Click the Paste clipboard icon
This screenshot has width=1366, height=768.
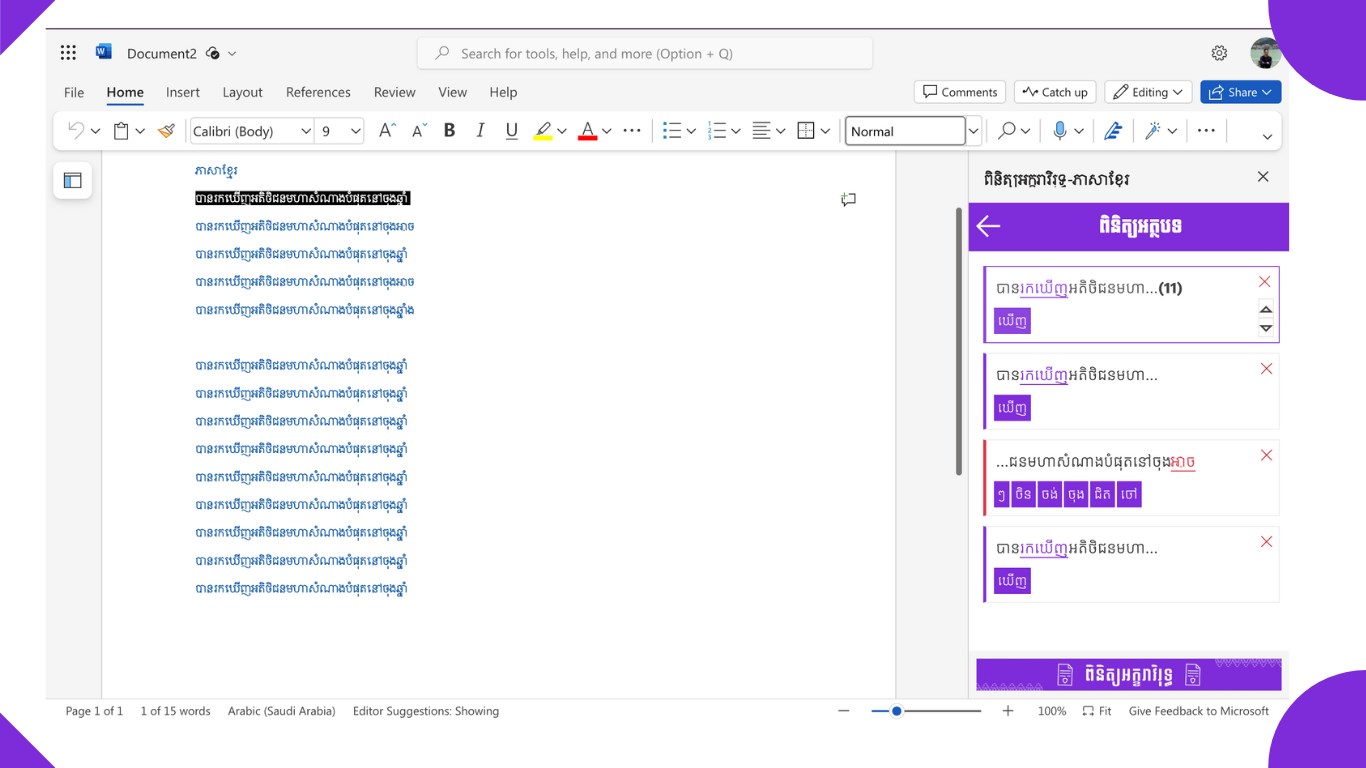click(x=121, y=131)
